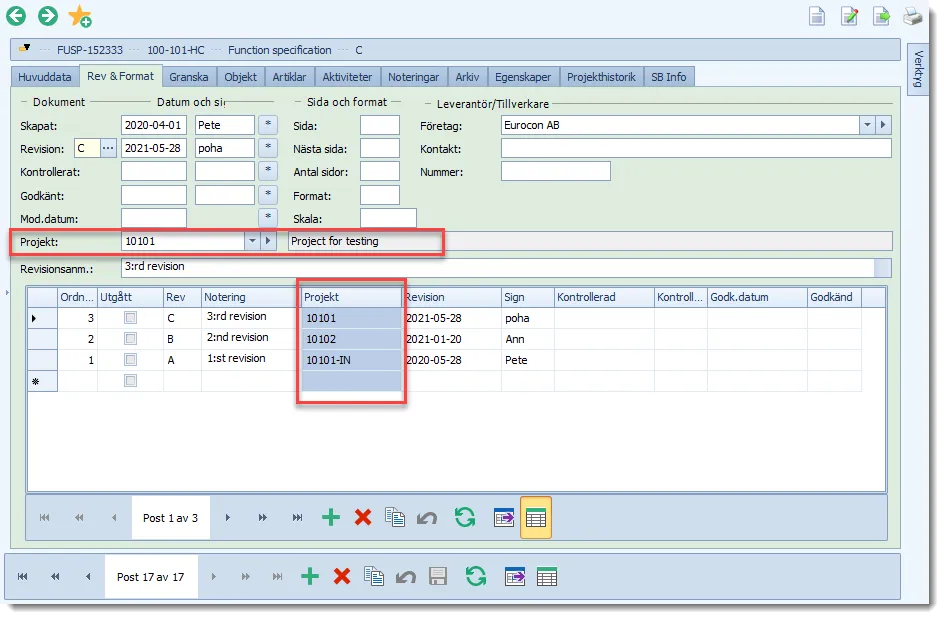The width and height of the screenshot is (944, 619).
Task: Click the arrow button beside Projekt dropdown
Action: coord(268,241)
